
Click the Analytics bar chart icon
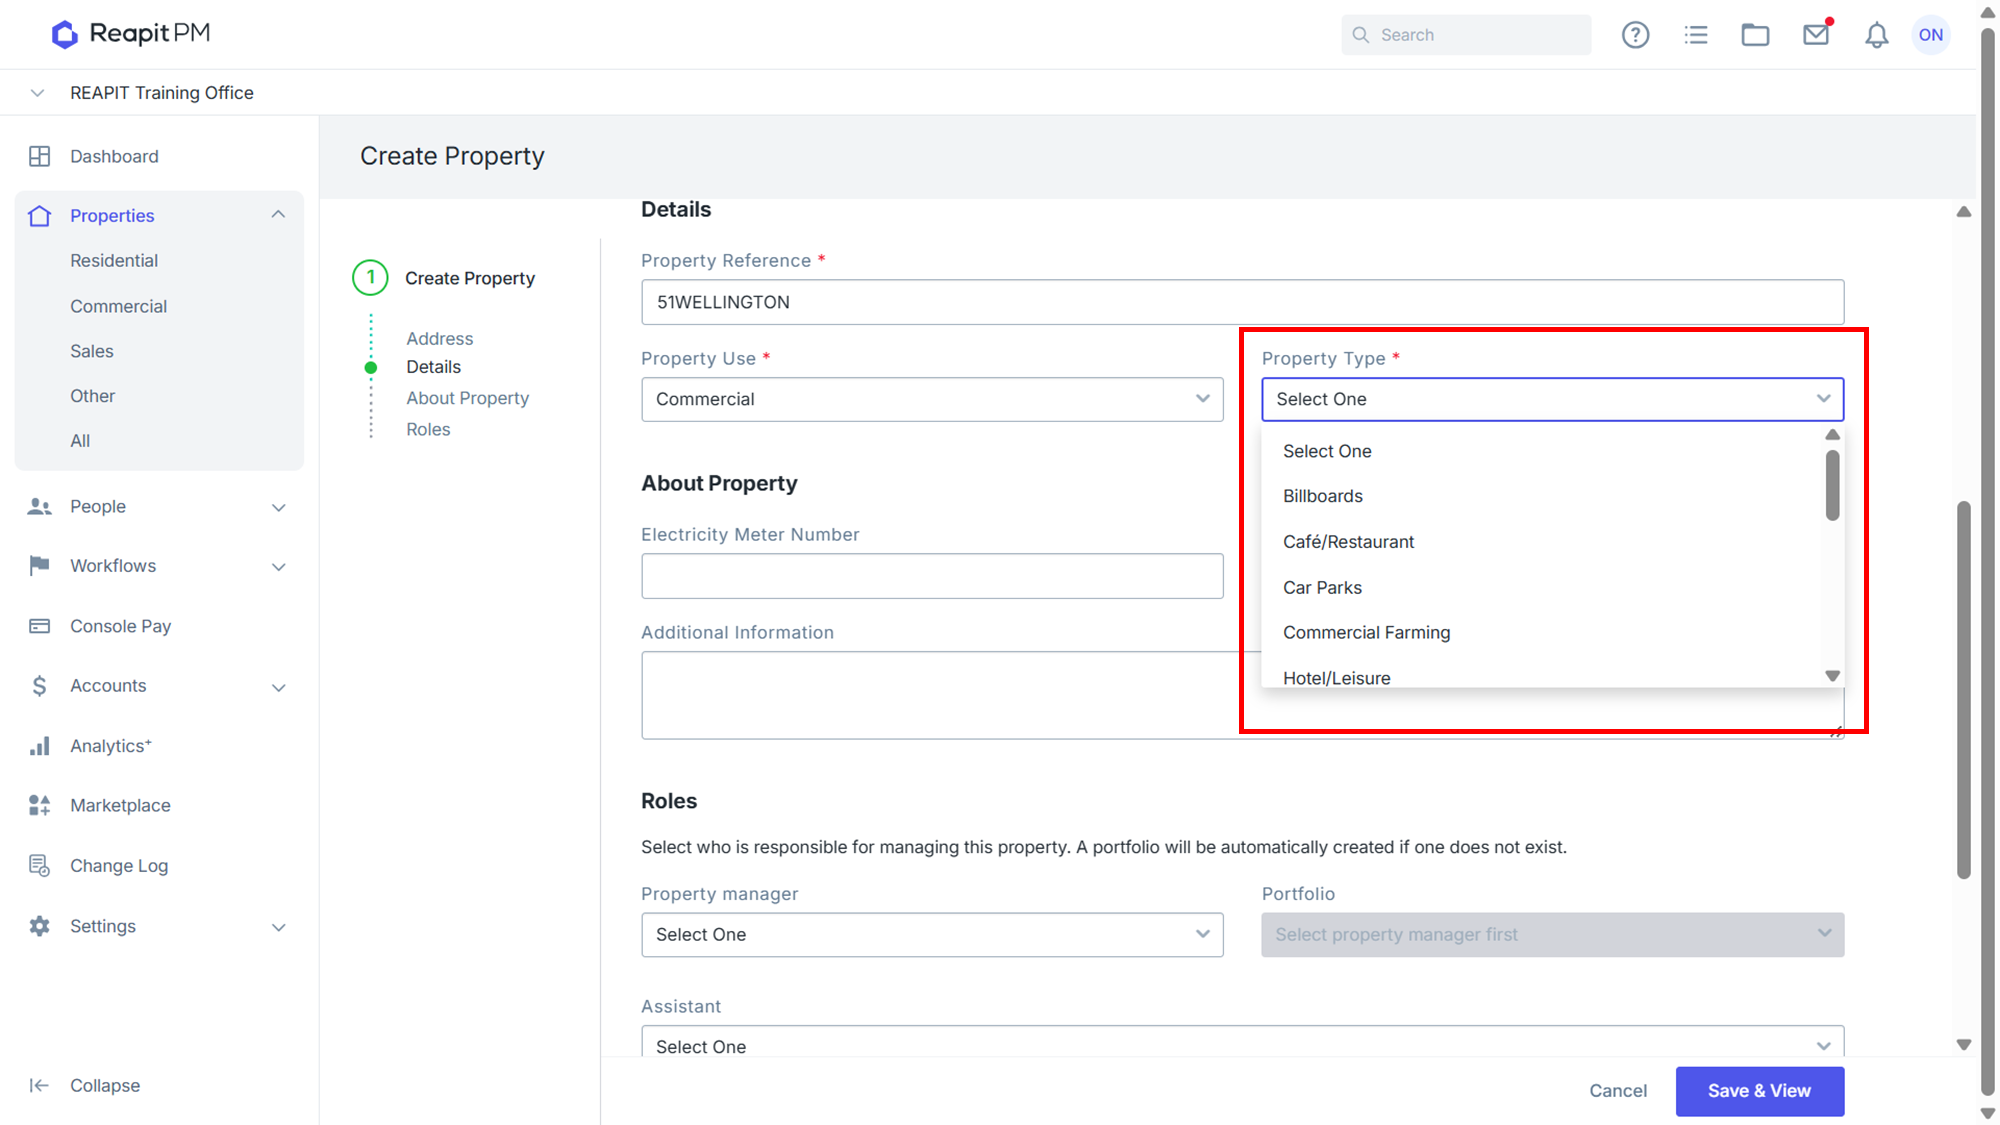click(40, 746)
